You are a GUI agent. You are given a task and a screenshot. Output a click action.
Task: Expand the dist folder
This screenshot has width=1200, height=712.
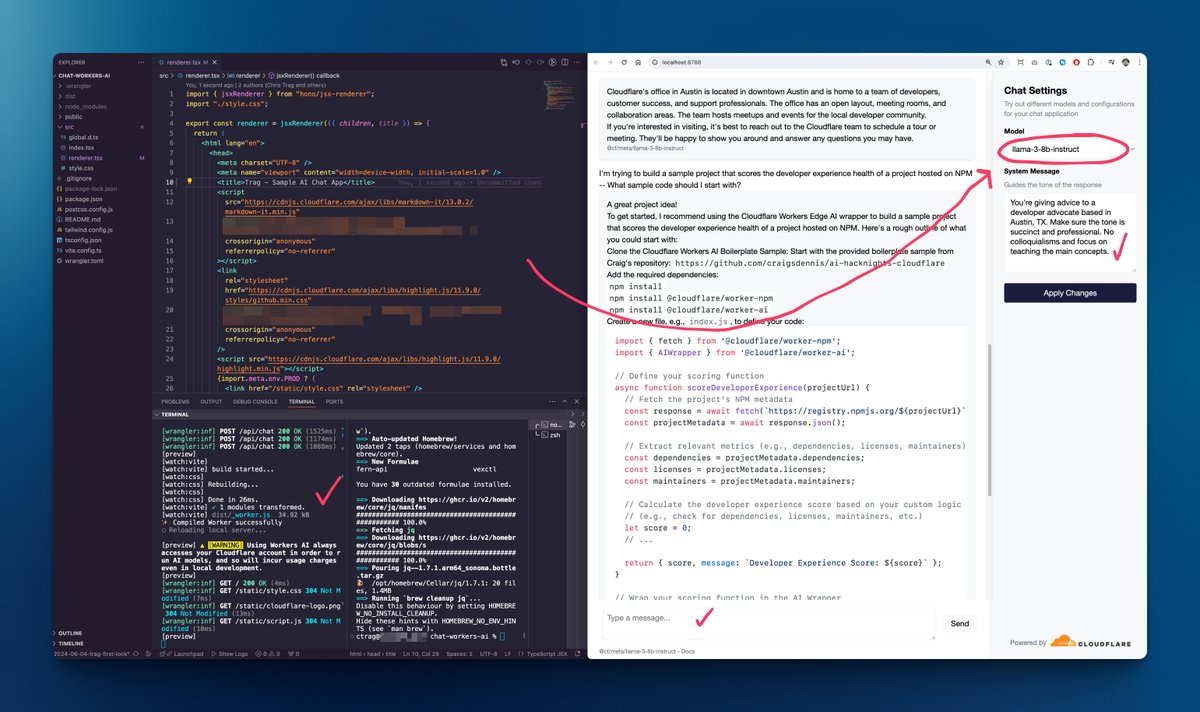(72, 97)
